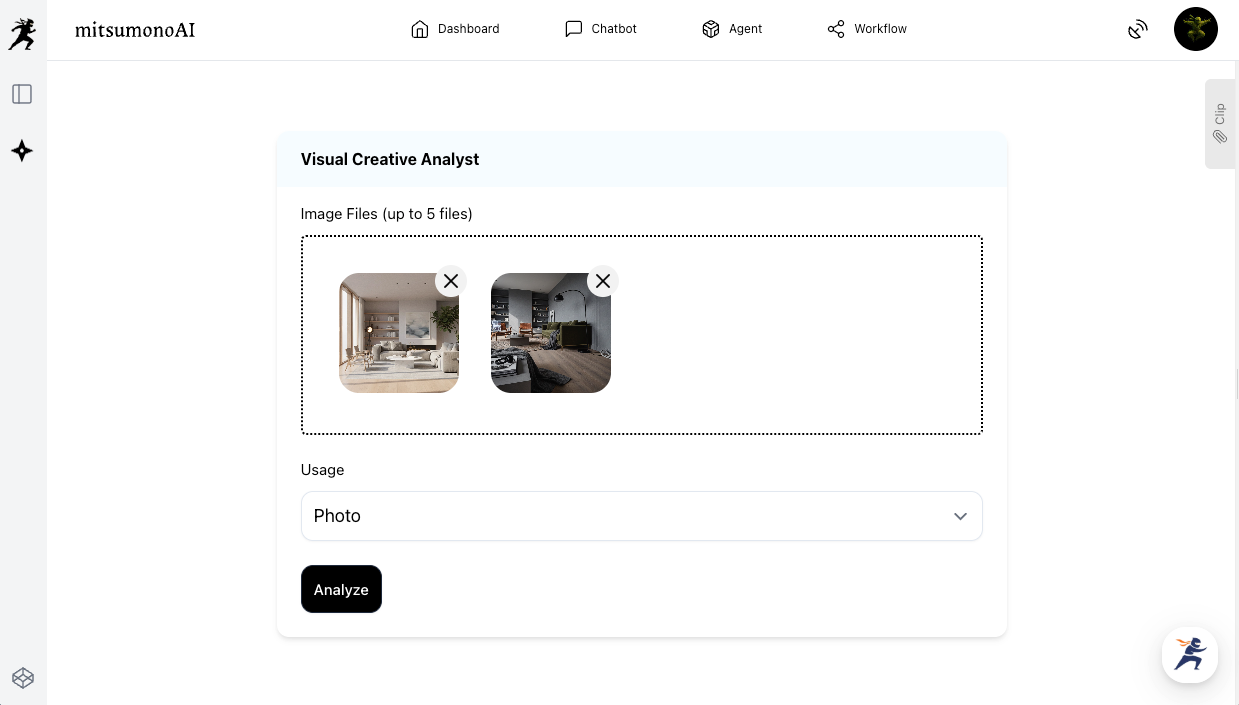Click the Workflow nodes icon
1239x705 pixels.
click(x=836, y=29)
